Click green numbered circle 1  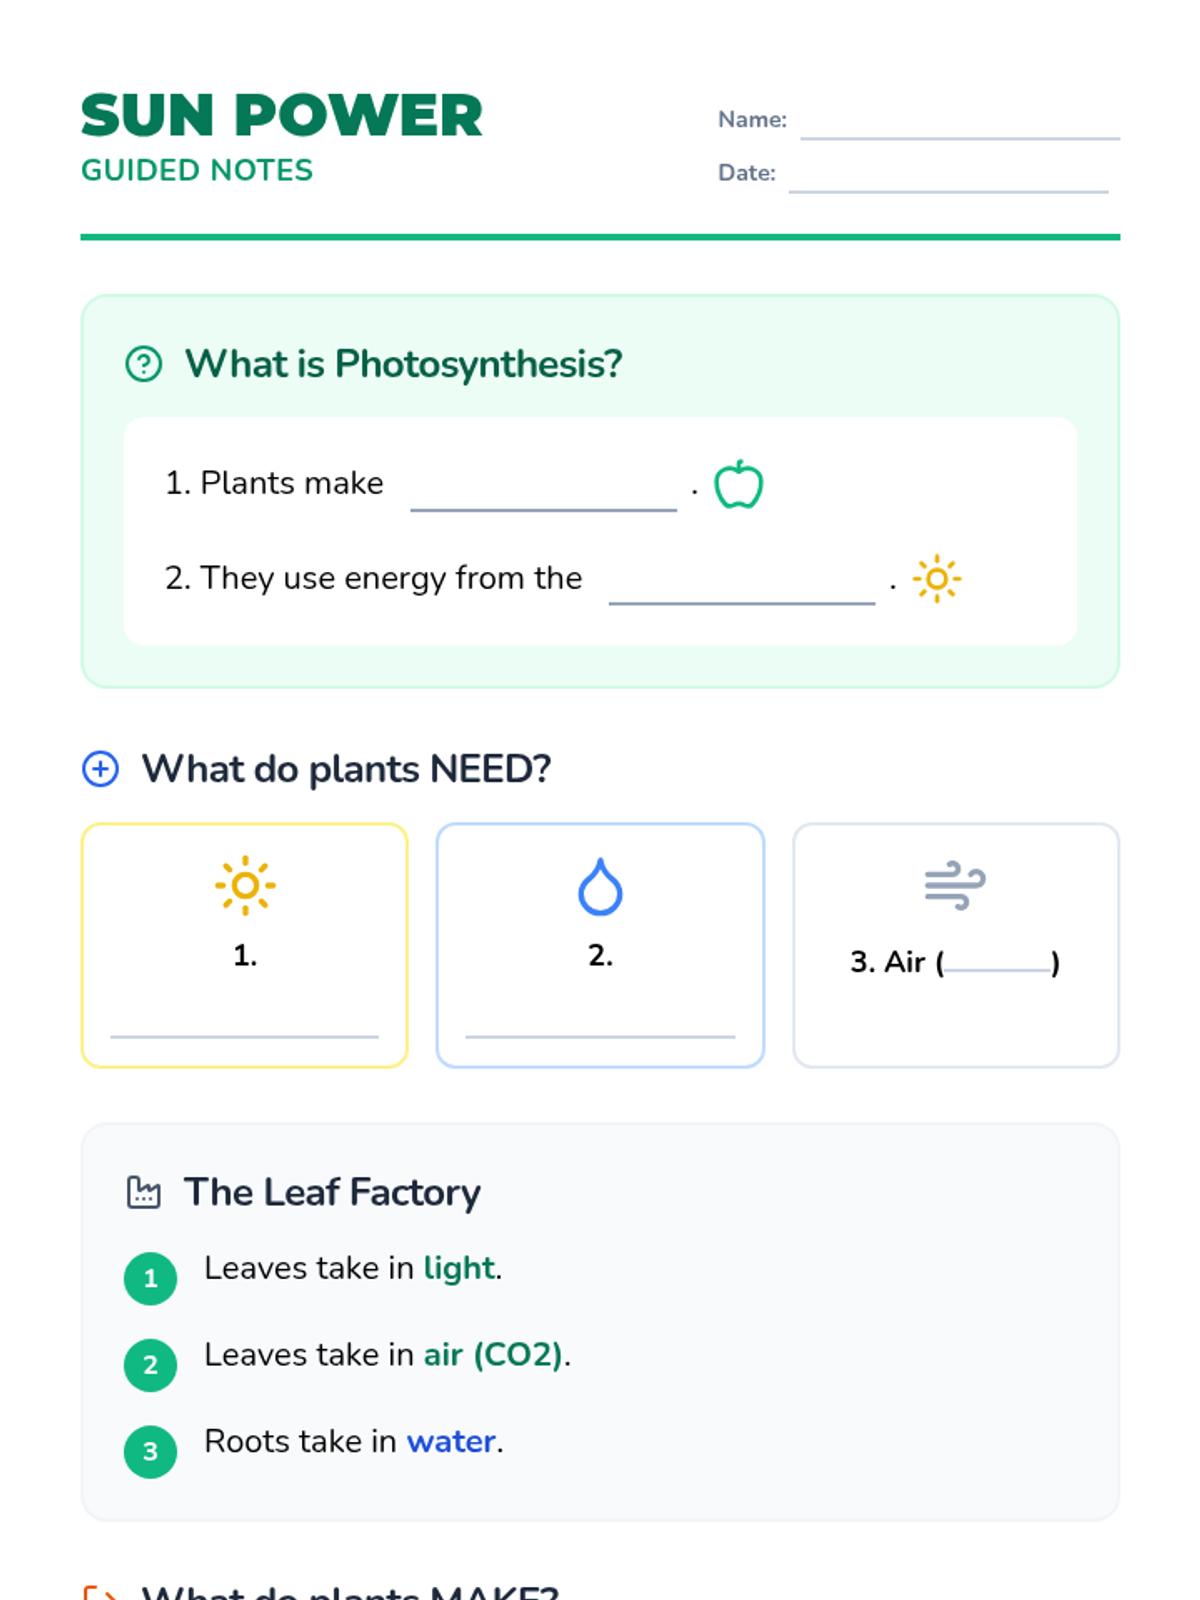pos(150,1278)
